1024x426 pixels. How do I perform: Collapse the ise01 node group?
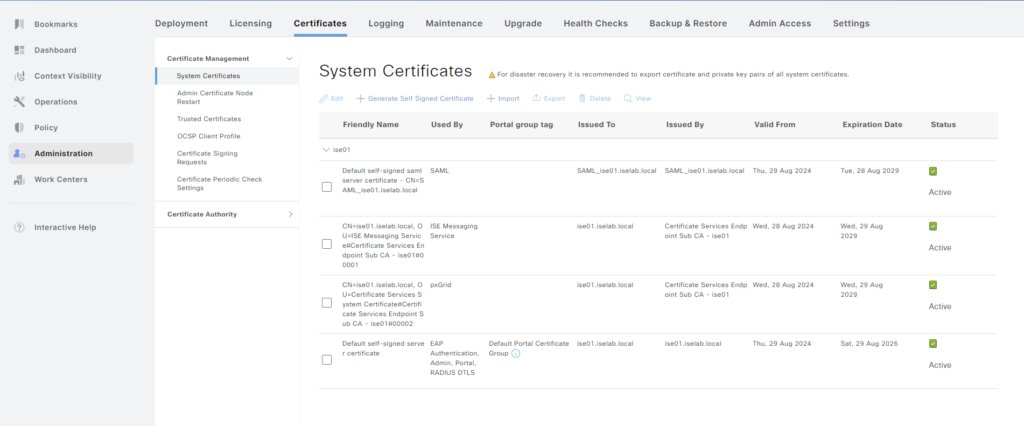coord(326,150)
